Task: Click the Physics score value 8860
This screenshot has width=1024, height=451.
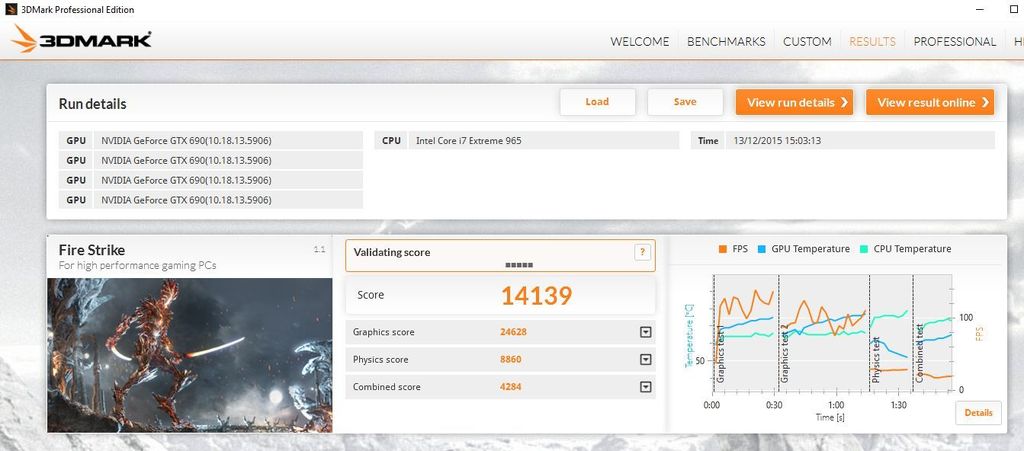Action: tap(511, 360)
